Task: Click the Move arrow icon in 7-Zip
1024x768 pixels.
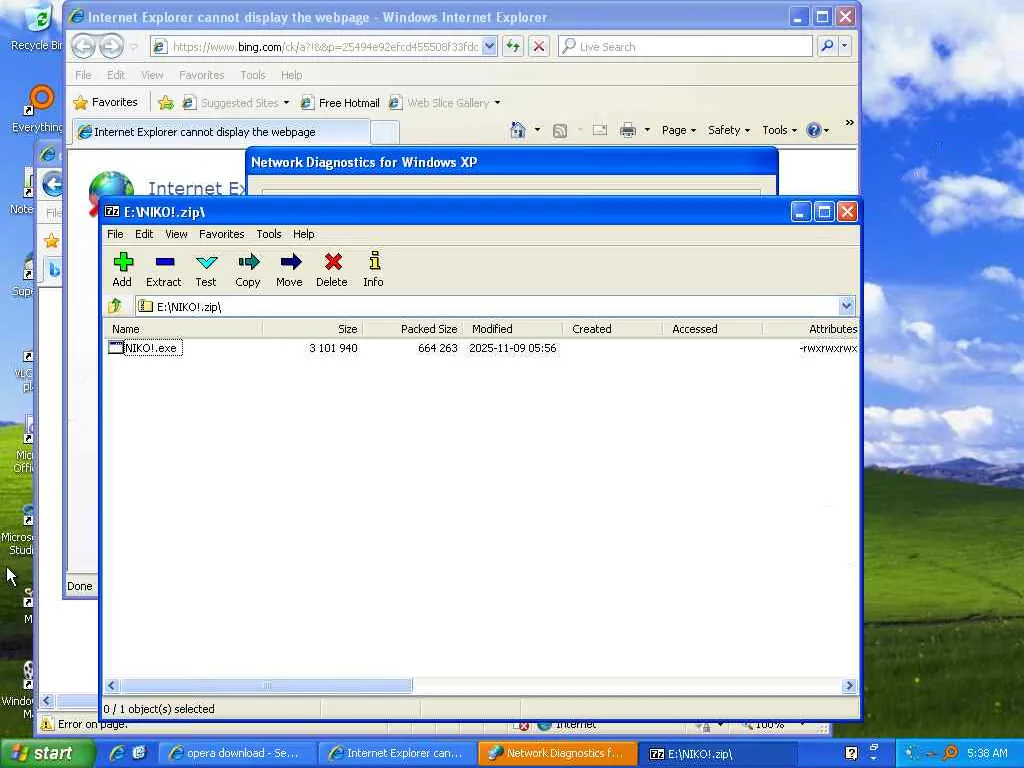Action: [289, 270]
